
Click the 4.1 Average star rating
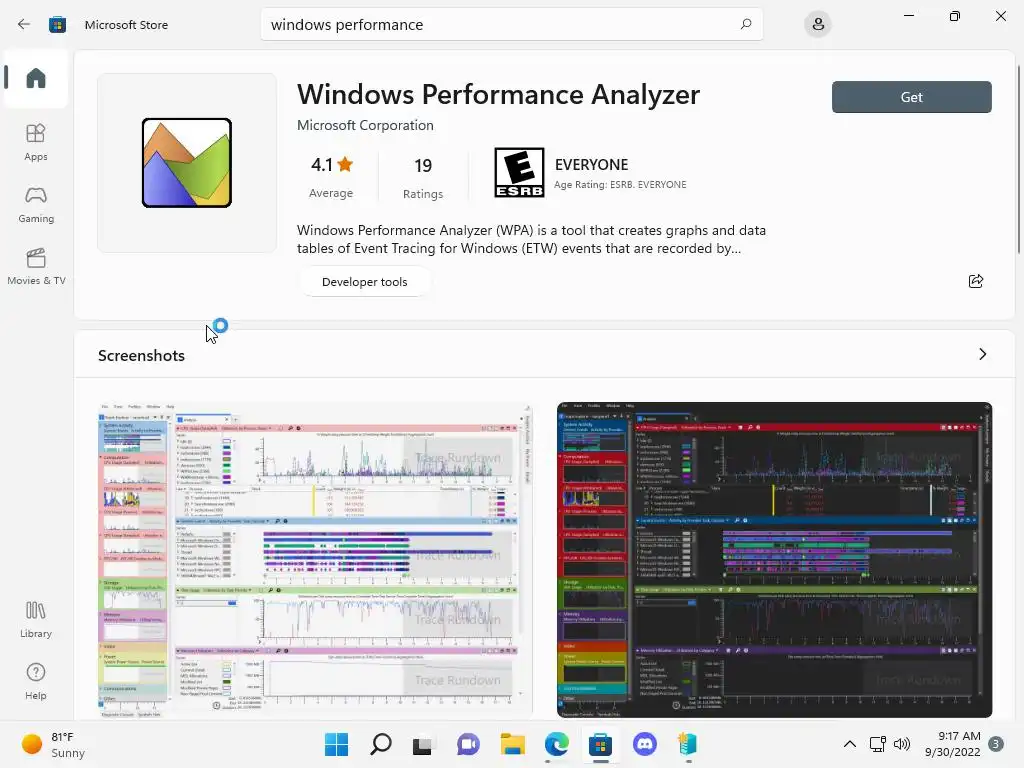click(x=331, y=176)
